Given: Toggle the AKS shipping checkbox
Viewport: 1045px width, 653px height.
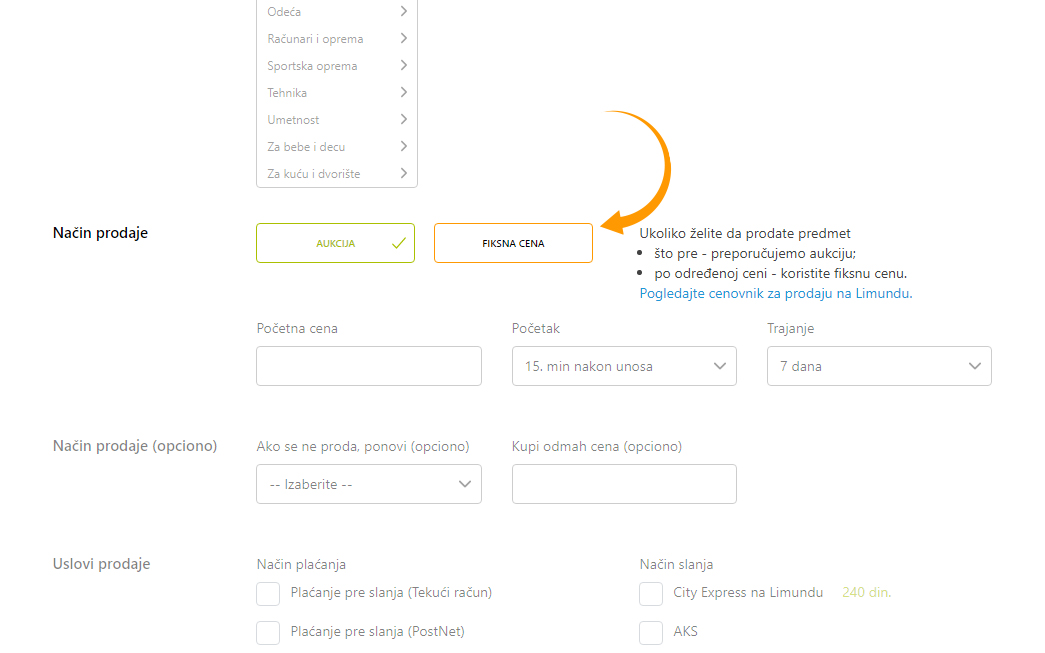Looking at the screenshot, I should (x=650, y=632).
